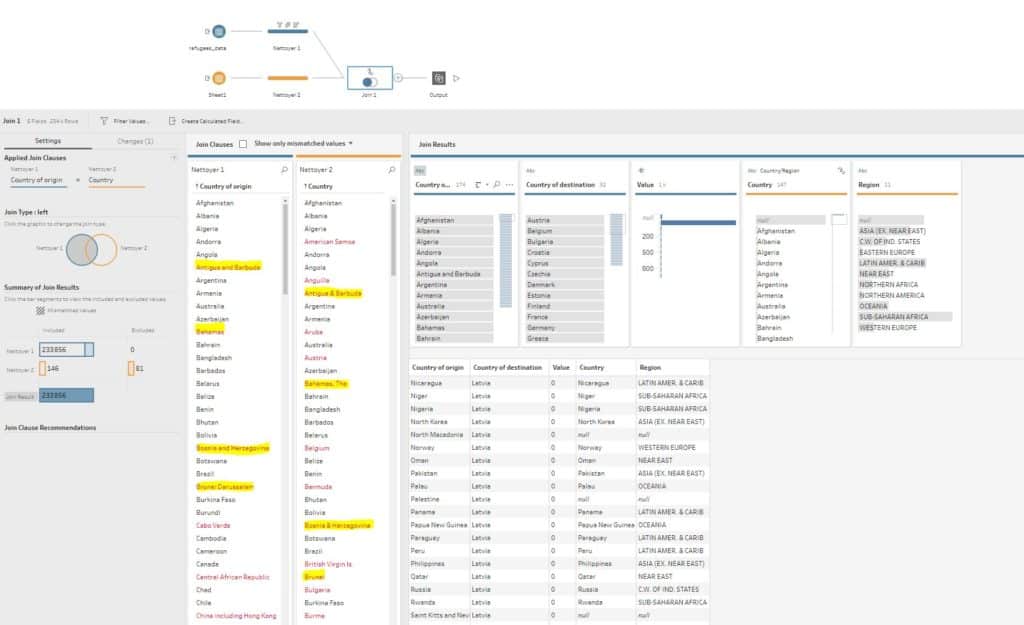Click the Nettoyer 2 excluded bar 81
The height and width of the screenshot is (625, 1024).
[131, 368]
